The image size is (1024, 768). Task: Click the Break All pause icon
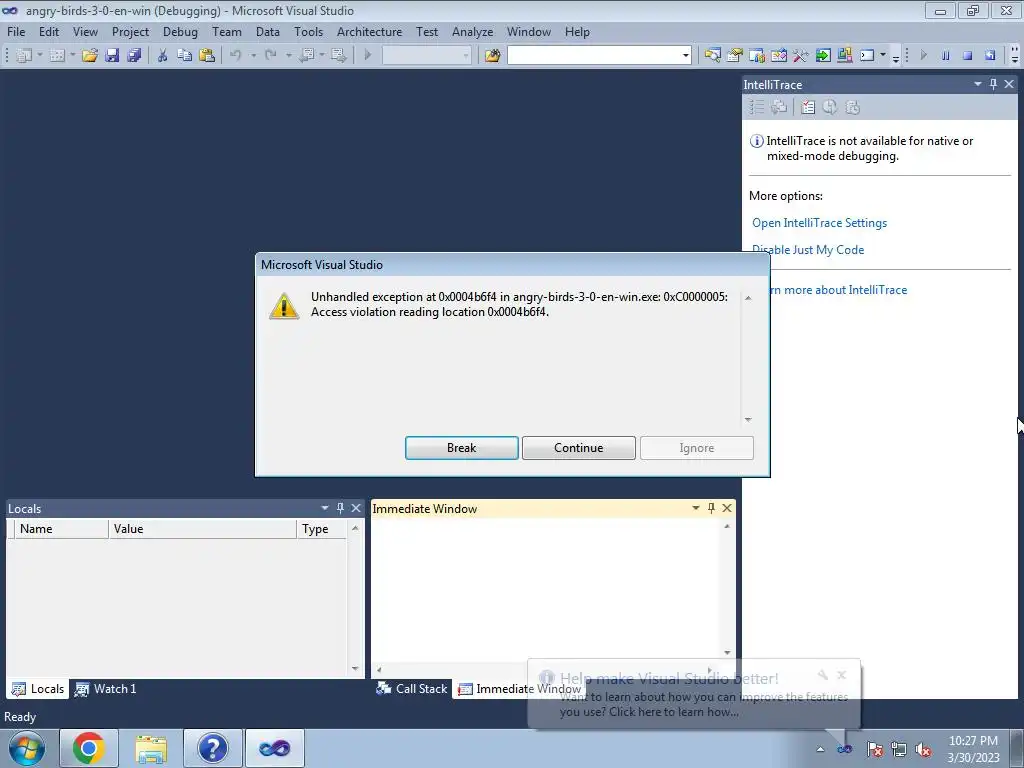click(x=946, y=56)
